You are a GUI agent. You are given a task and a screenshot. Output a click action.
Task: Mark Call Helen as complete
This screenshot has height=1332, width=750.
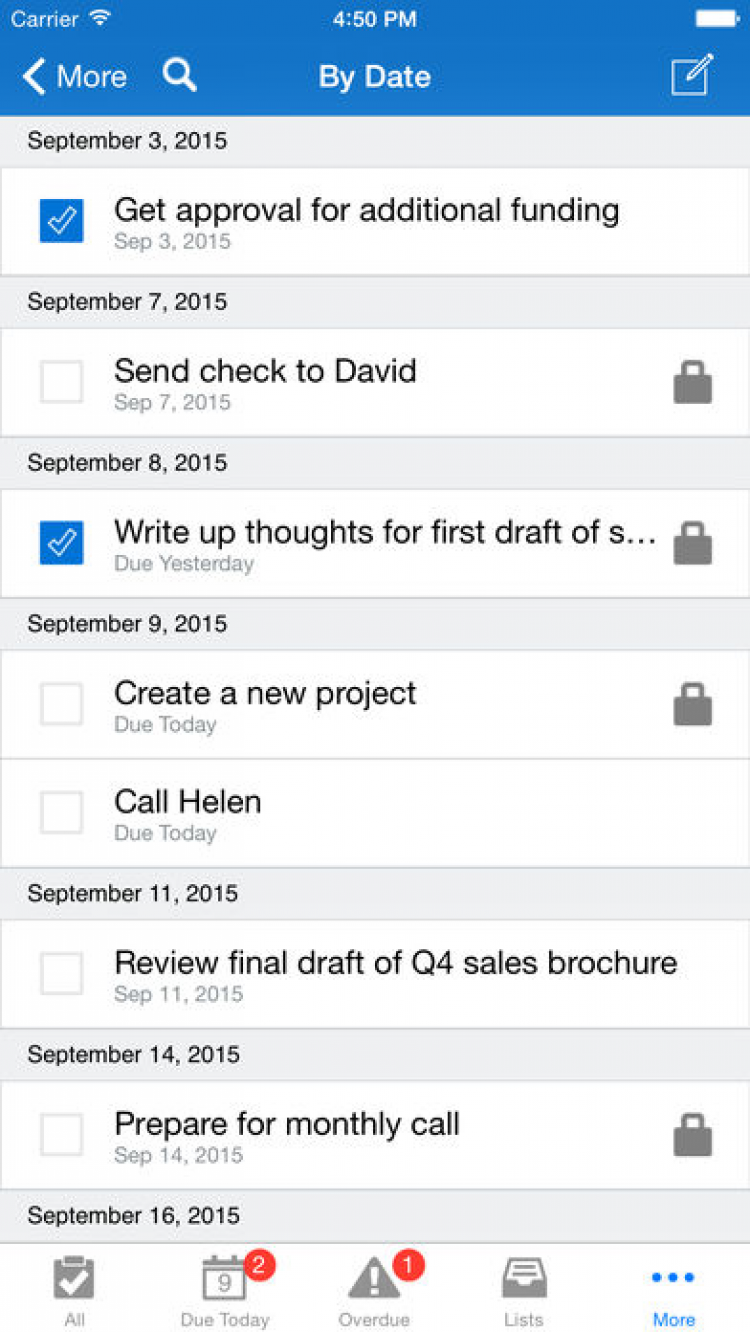coord(62,813)
